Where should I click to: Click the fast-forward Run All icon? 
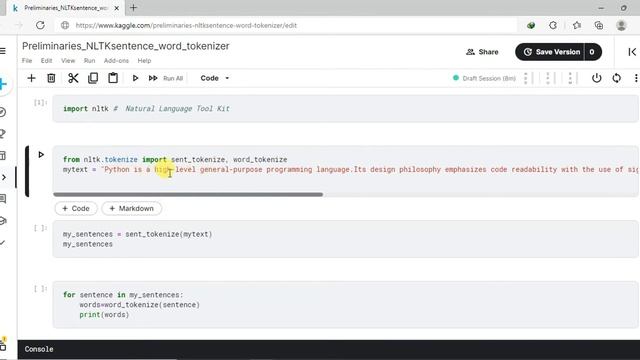[153, 78]
